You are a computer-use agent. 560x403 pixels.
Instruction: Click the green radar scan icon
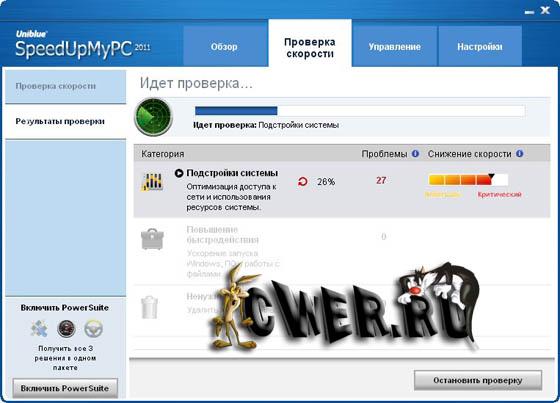pyautogui.click(x=154, y=116)
